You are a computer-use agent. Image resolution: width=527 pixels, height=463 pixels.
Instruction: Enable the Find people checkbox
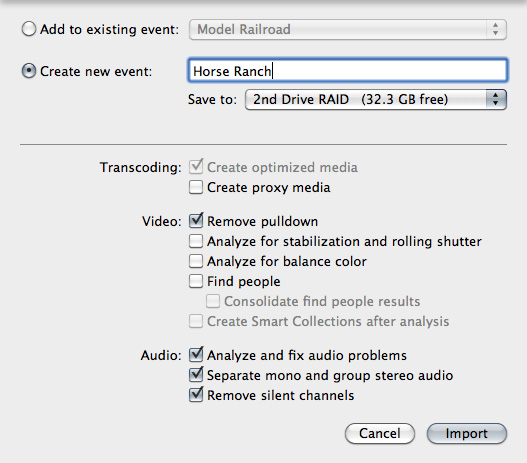(196, 281)
